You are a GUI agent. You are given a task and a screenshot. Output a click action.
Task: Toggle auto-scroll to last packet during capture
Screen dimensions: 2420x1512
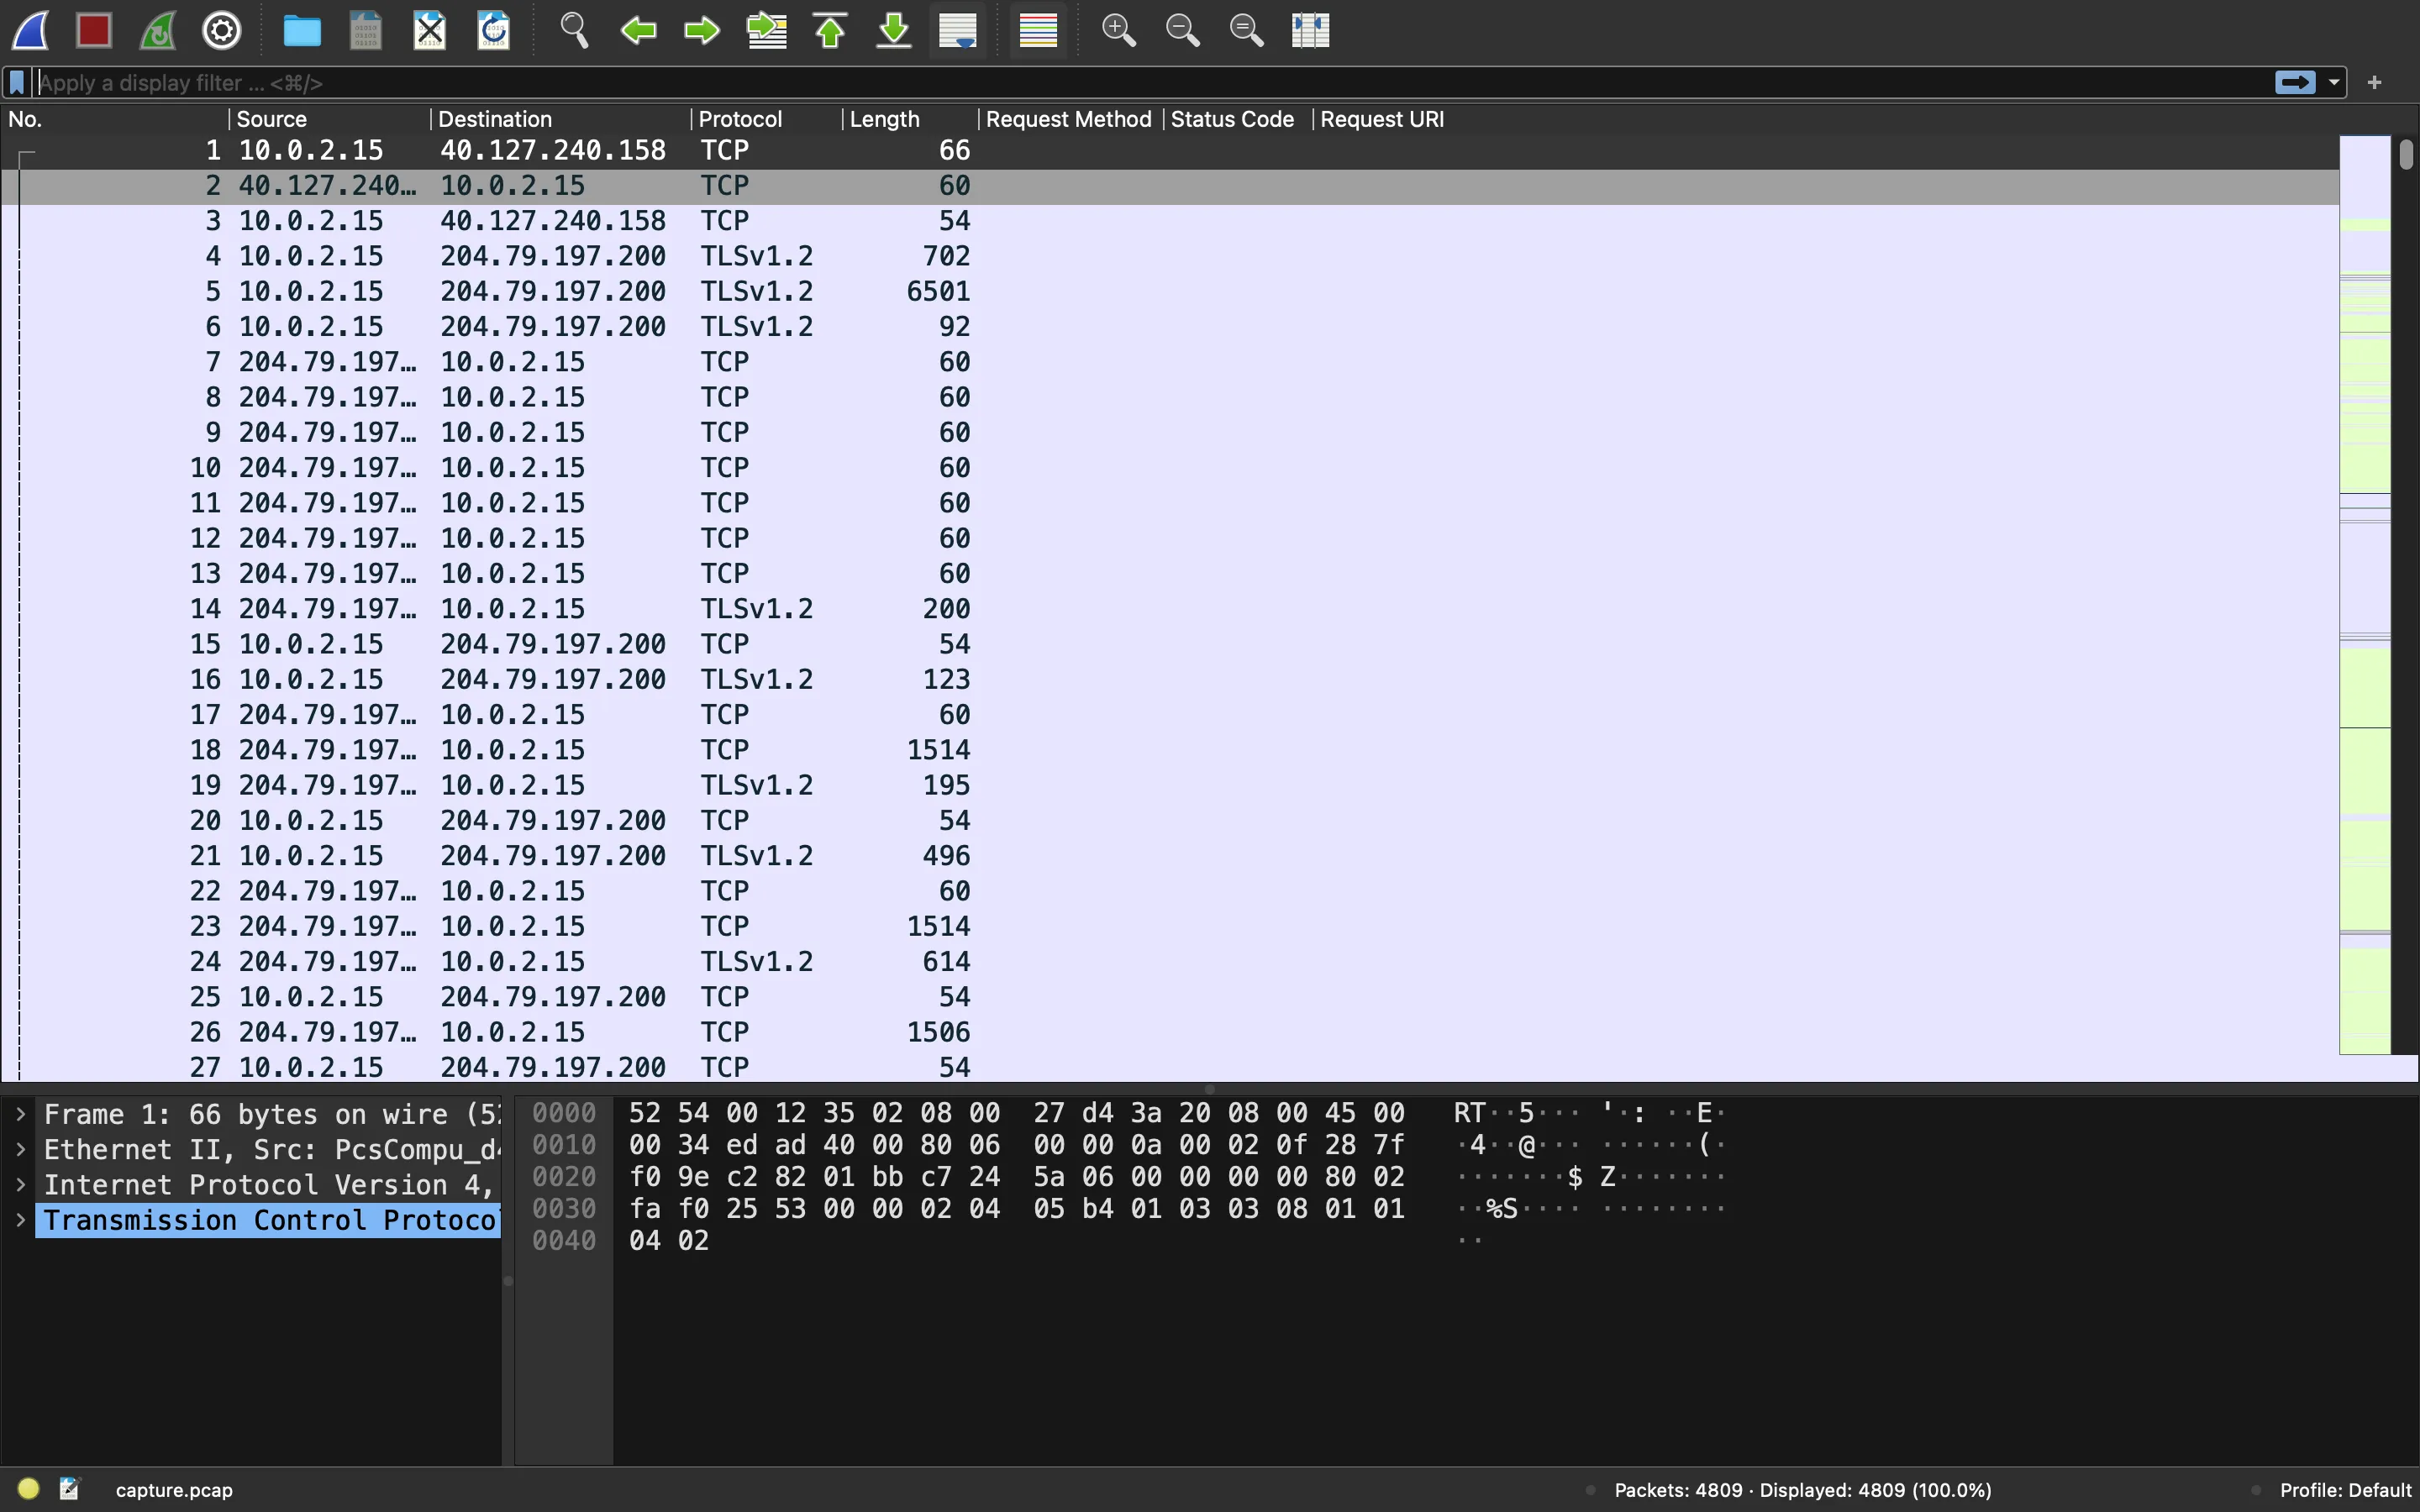pos(958,30)
